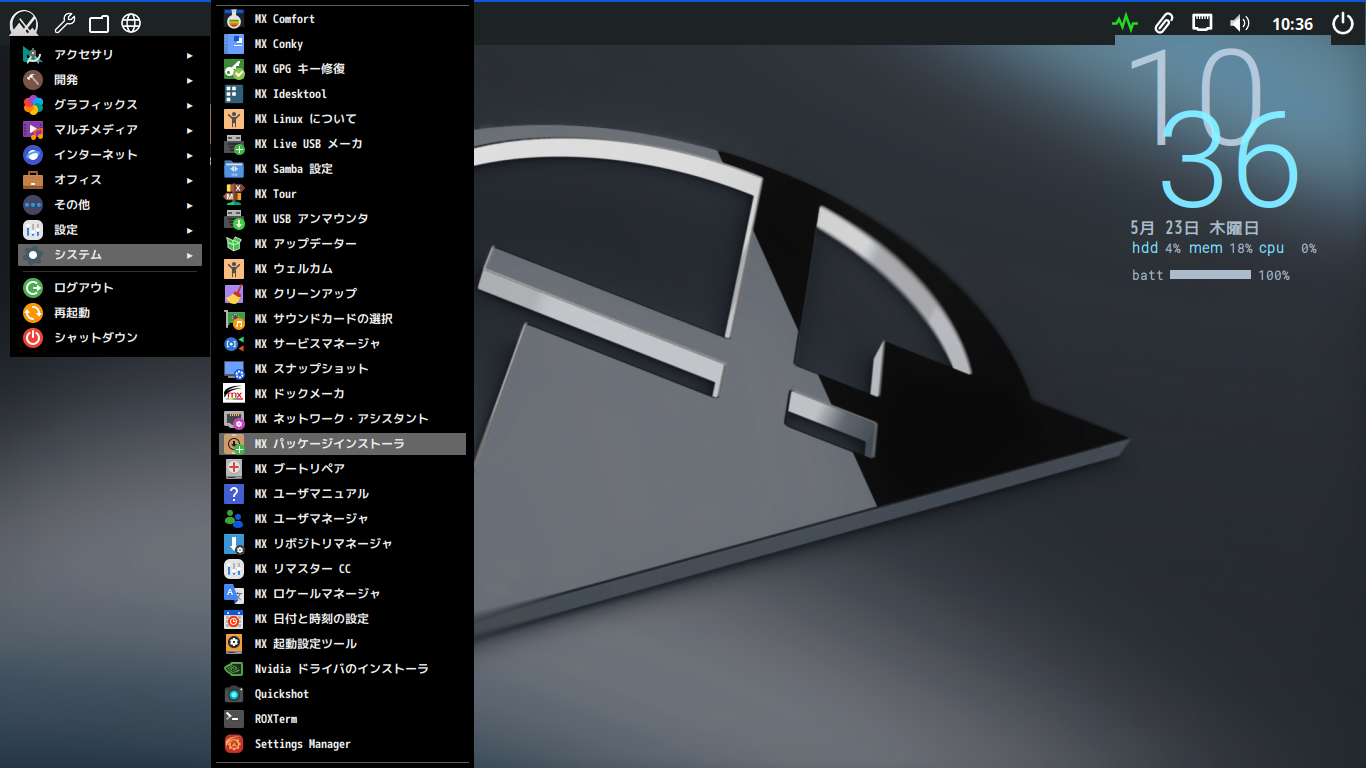This screenshot has height=768, width=1366.
Task: Click the MX クリーンアップ broom icon
Action: pos(234,294)
